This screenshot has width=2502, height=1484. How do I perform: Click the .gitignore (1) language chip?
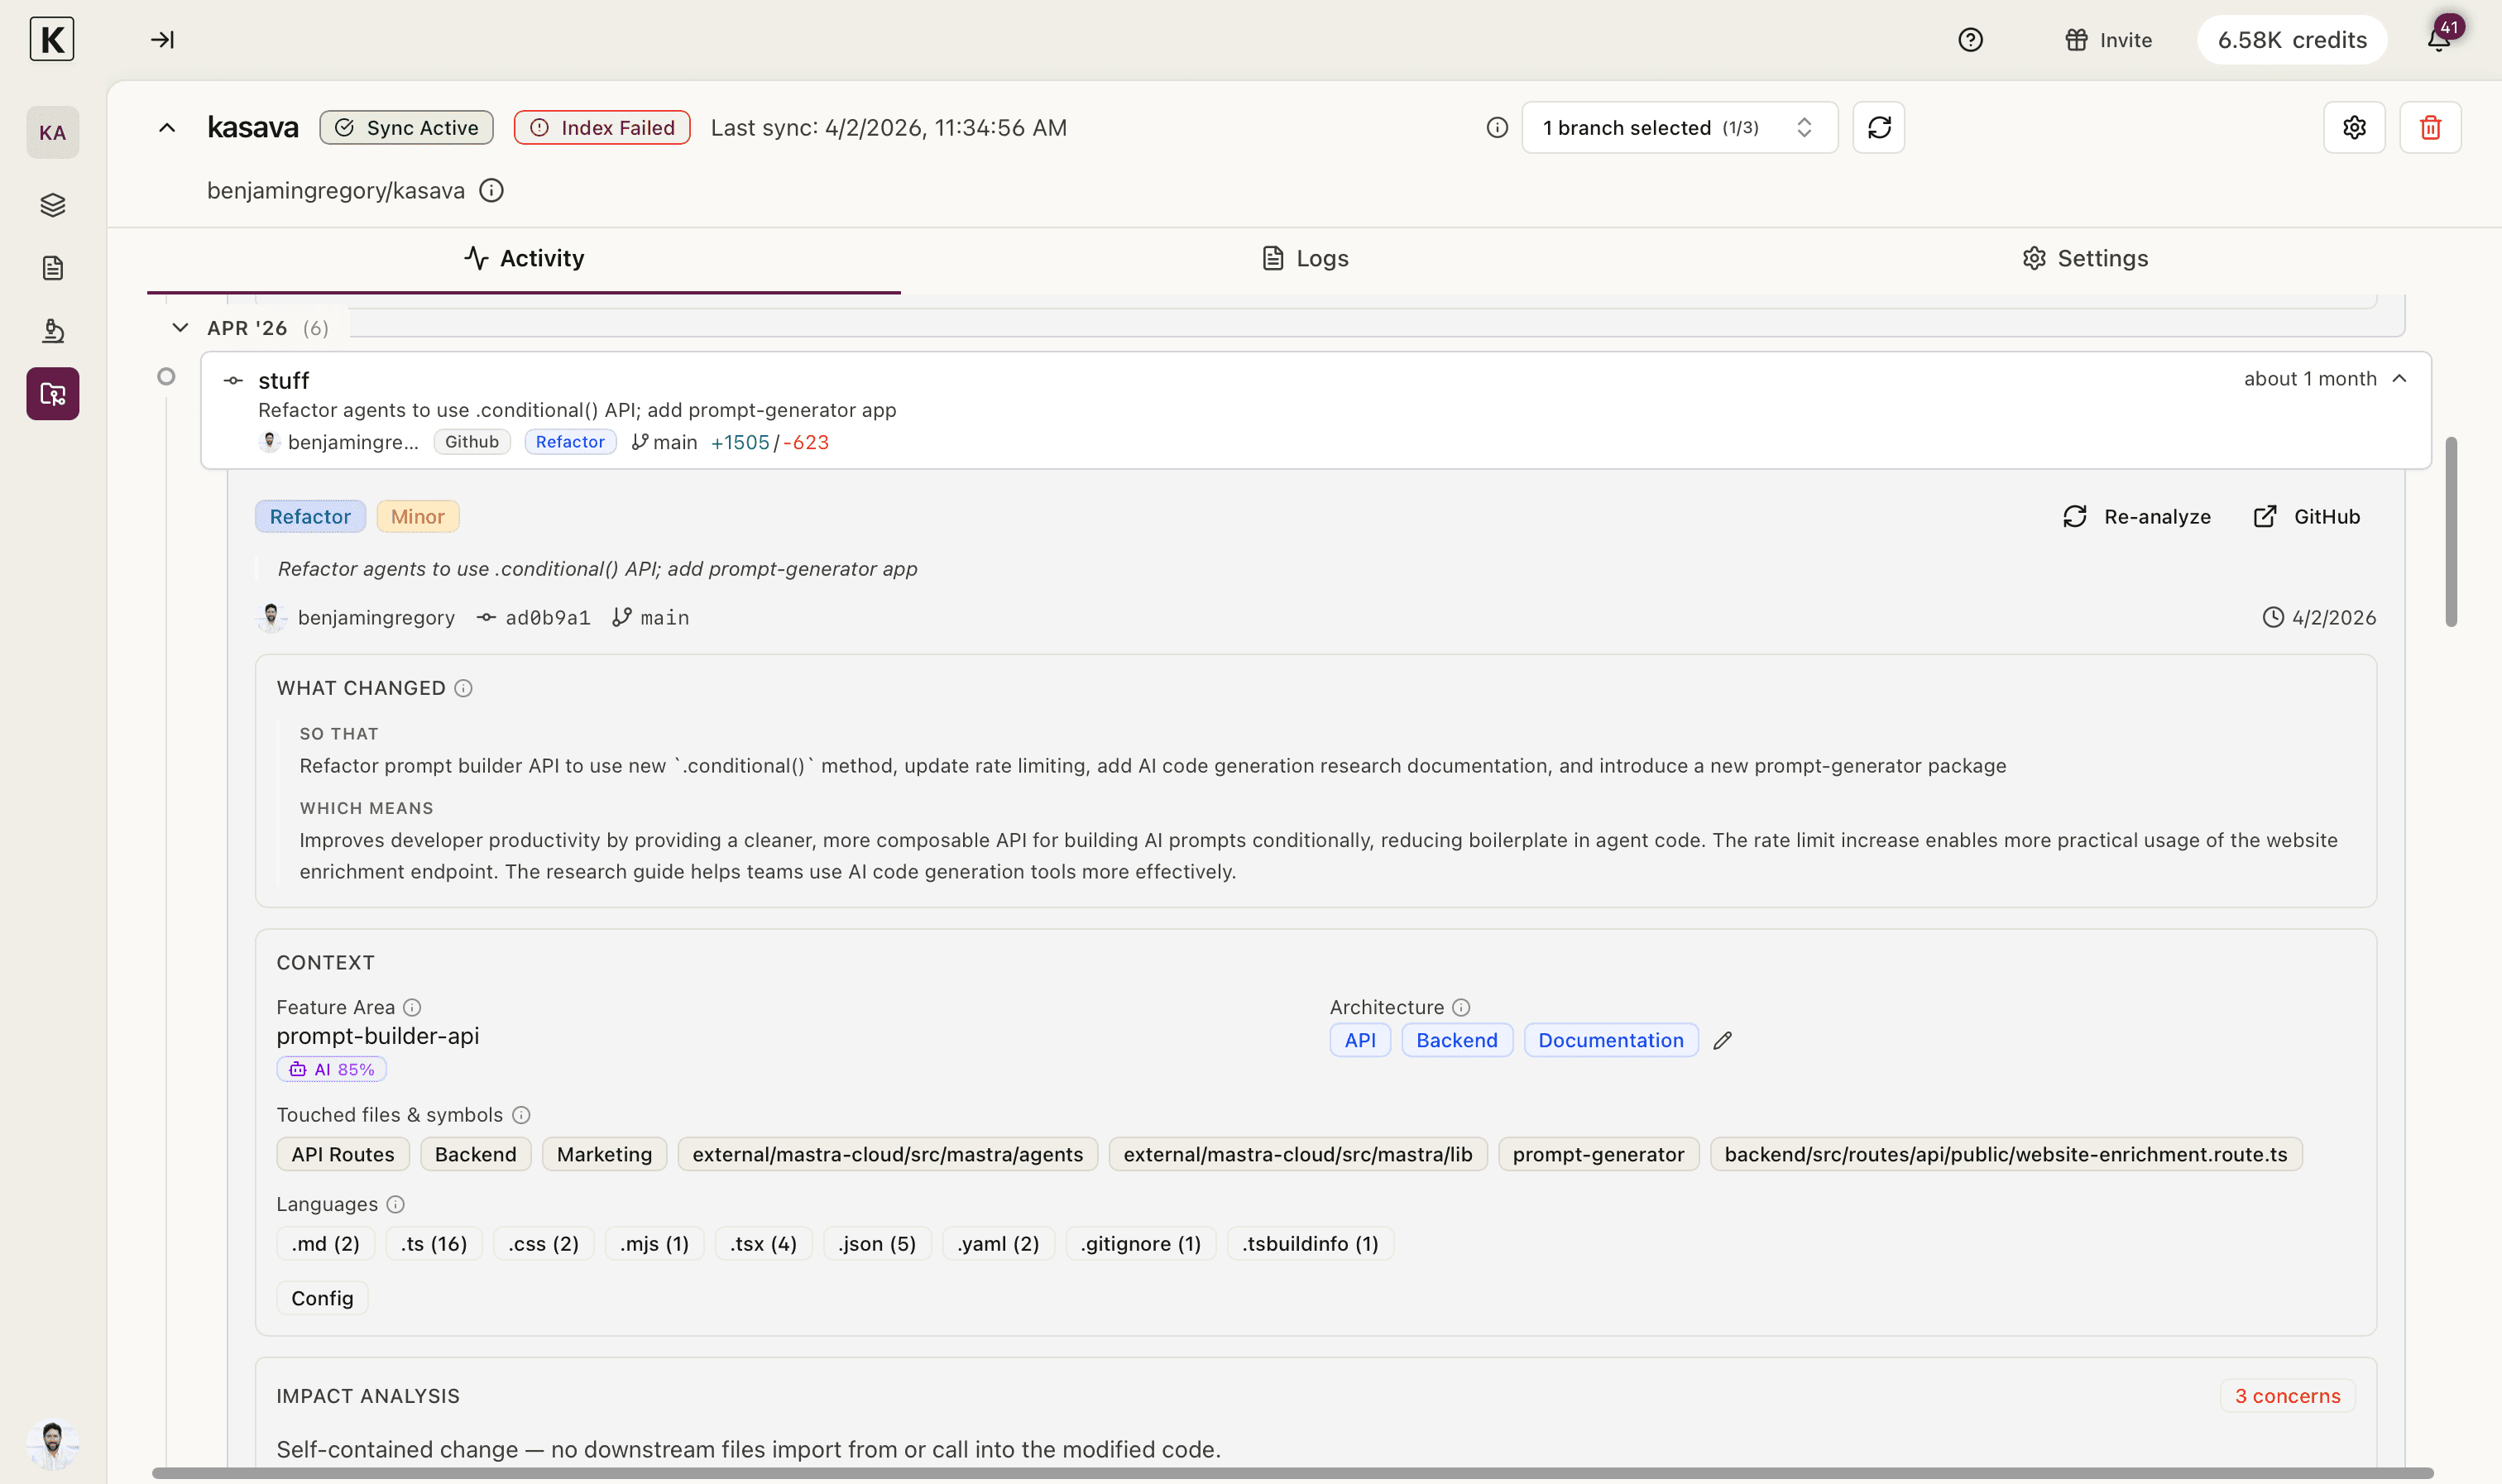(x=1140, y=1244)
